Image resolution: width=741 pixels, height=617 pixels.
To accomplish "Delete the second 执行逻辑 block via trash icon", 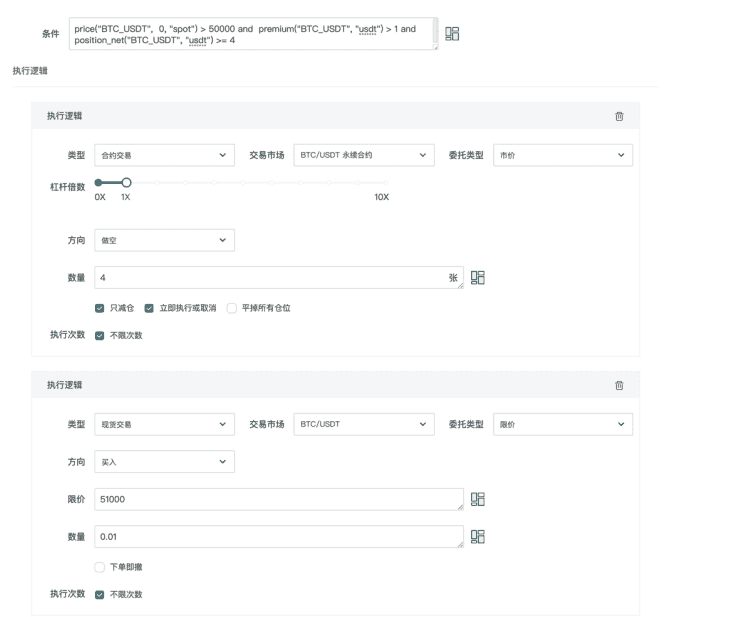I will 619,385.
